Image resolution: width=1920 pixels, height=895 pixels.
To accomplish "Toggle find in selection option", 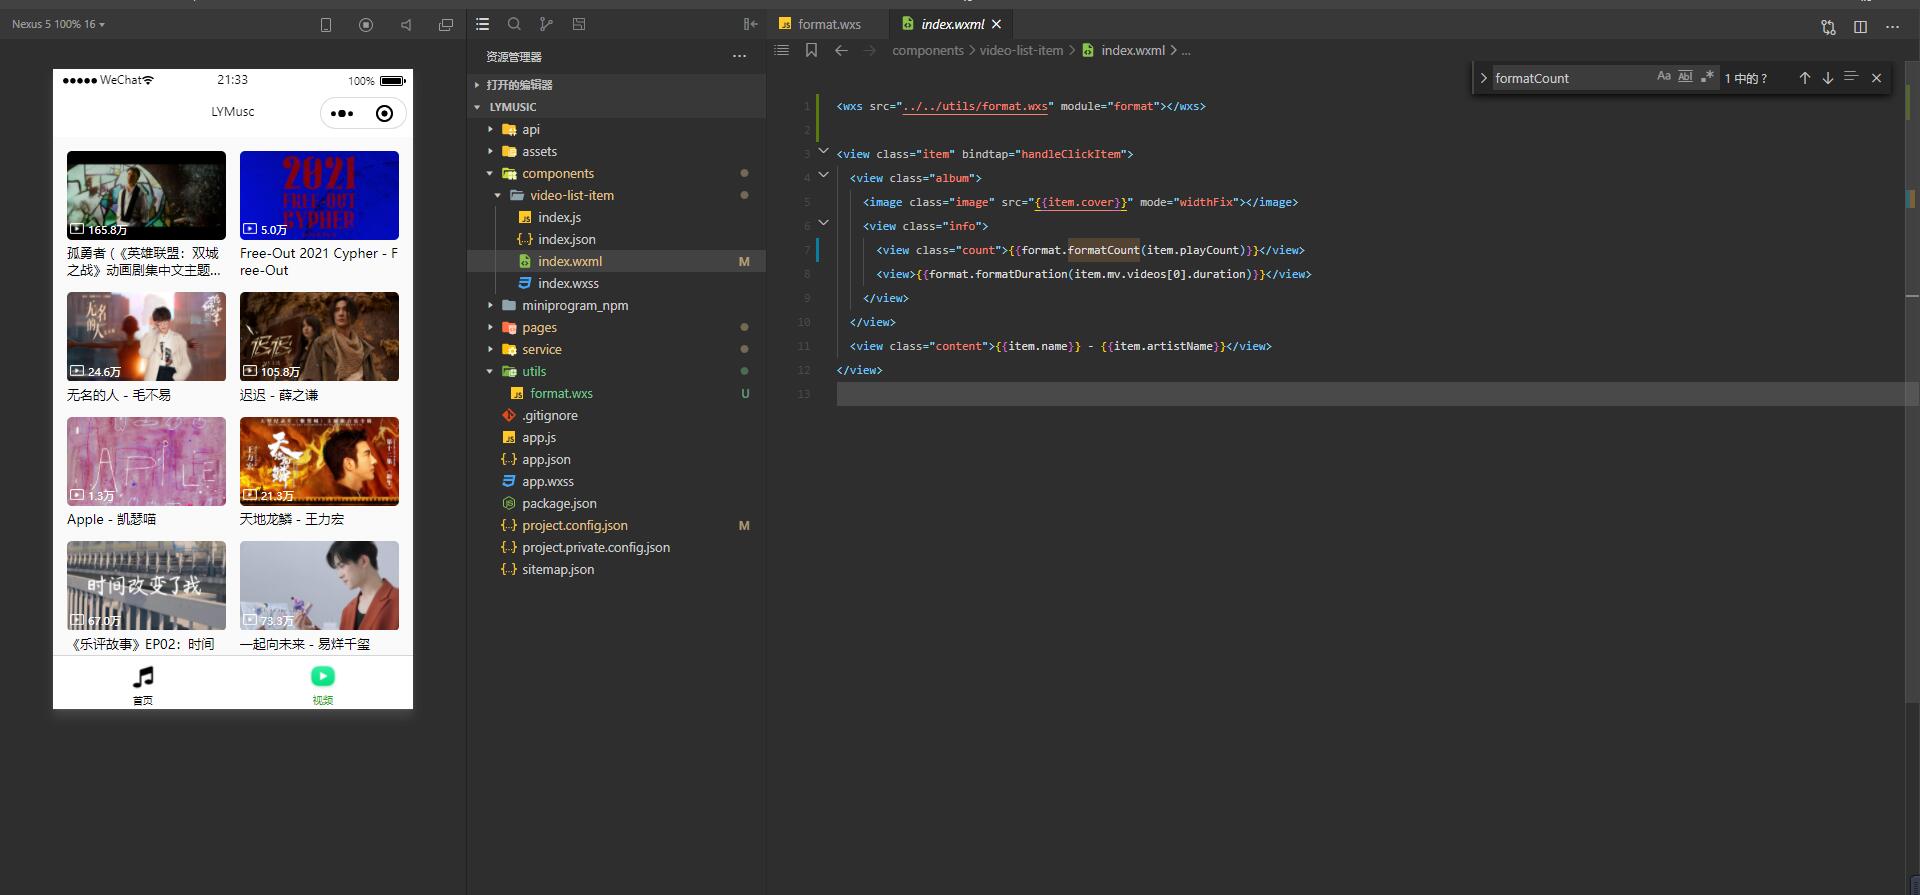I will pyautogui.click(x=1851, y=77).
